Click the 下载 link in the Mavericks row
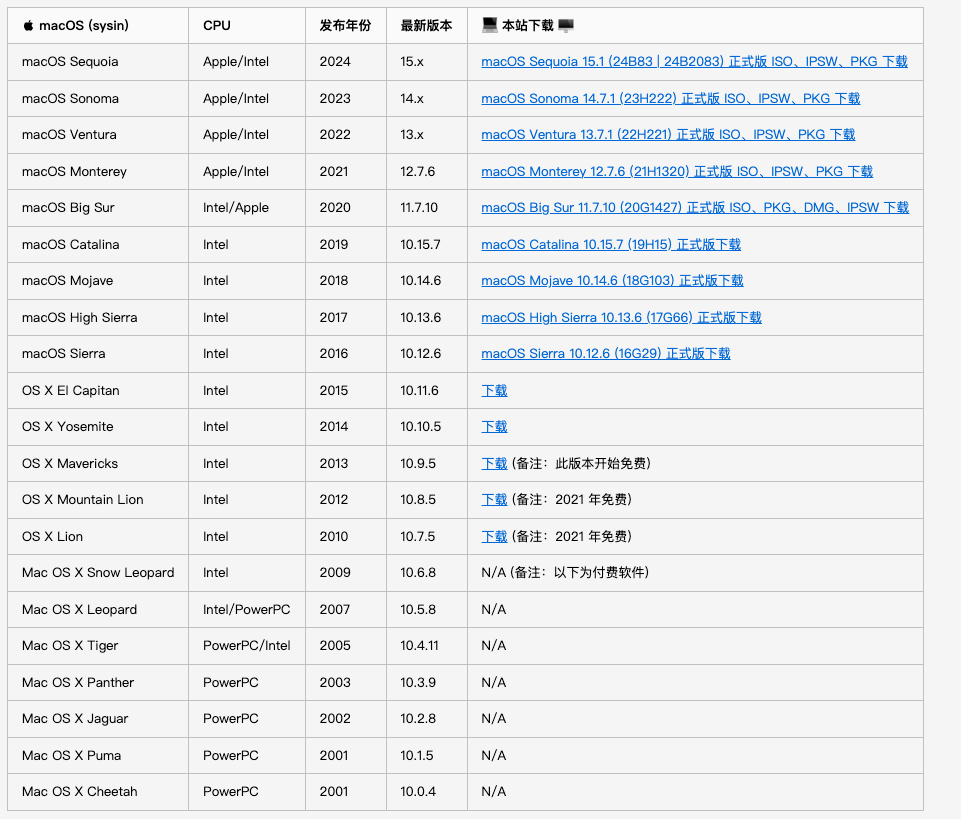Viewport: 961px width, 819px height. (494, 463)
